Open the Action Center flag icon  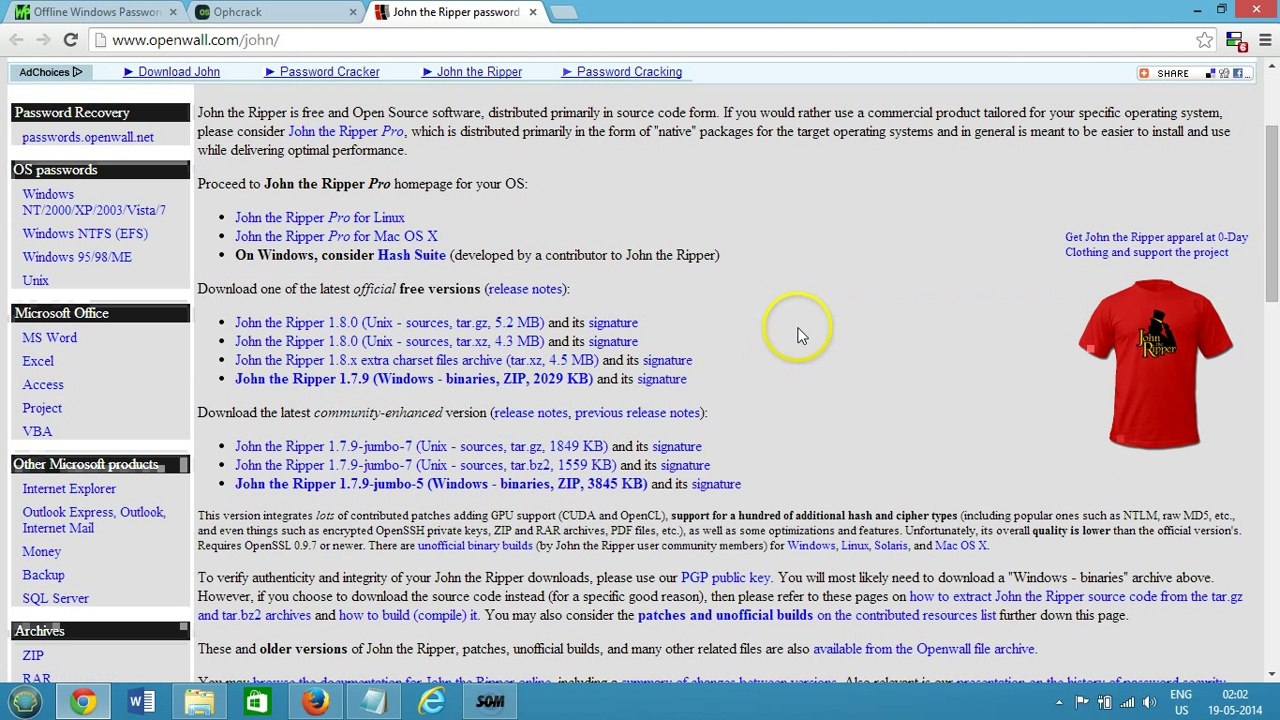point(1081,702)
